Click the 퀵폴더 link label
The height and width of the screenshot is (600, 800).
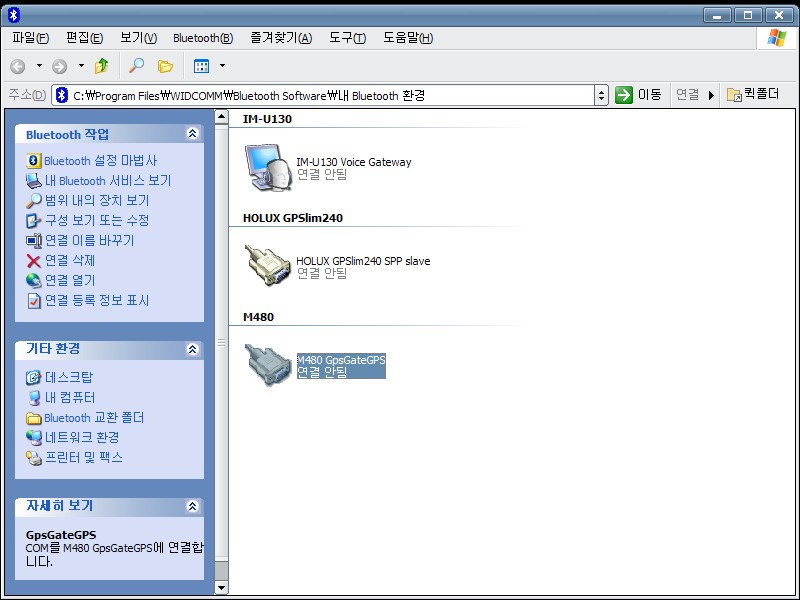click(761, 94)
